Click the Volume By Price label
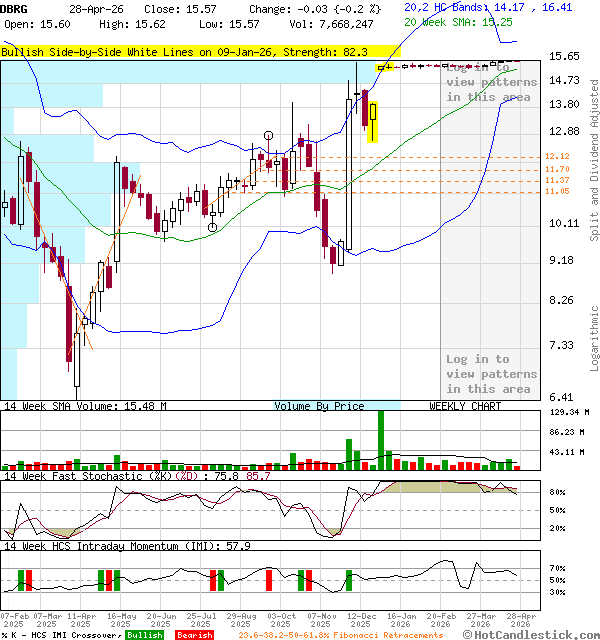The height and width of the screenshot is (640, 600). point(320,406)
